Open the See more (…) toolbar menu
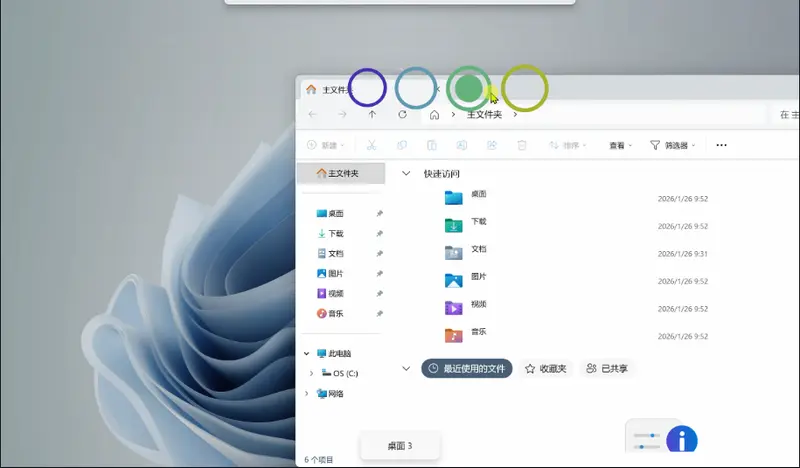This screenshot has width=800, height=468. 721,145
